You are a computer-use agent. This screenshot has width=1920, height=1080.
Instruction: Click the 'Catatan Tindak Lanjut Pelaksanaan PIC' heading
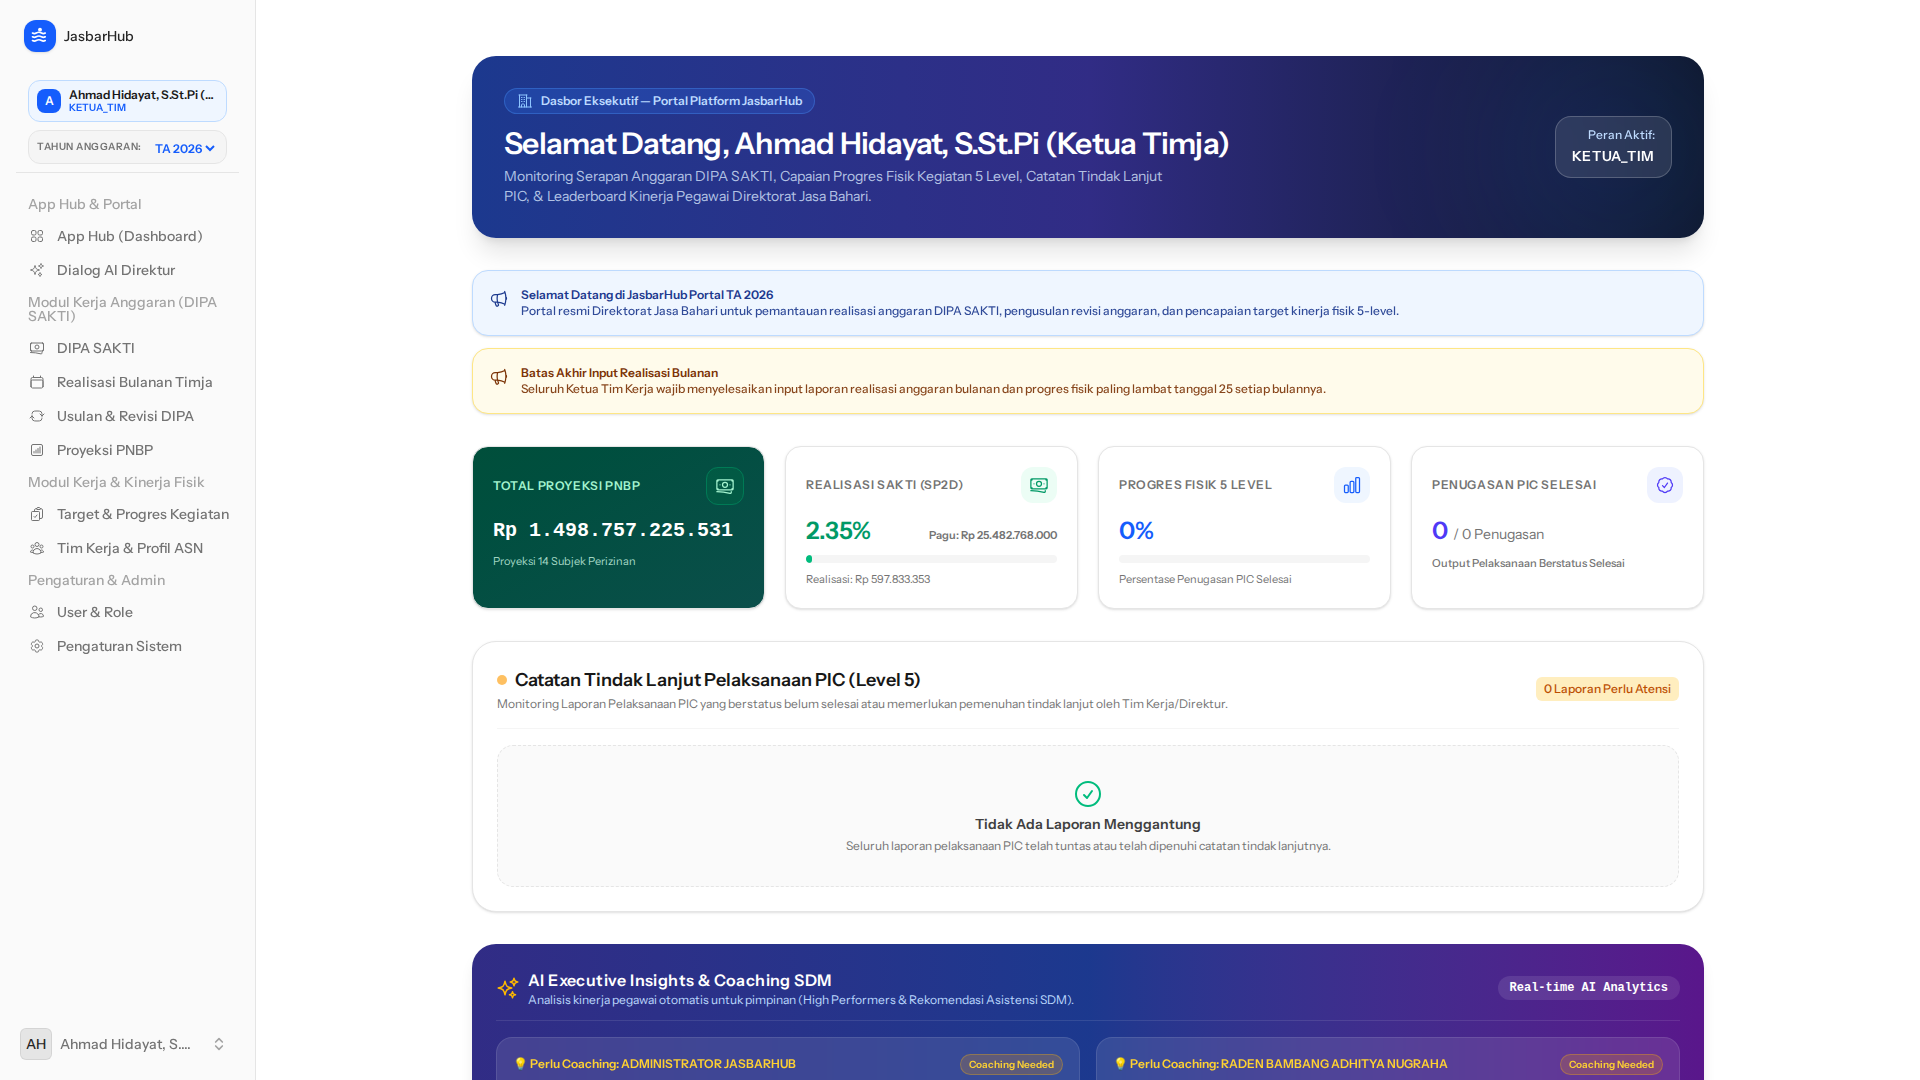pos(717,680)
